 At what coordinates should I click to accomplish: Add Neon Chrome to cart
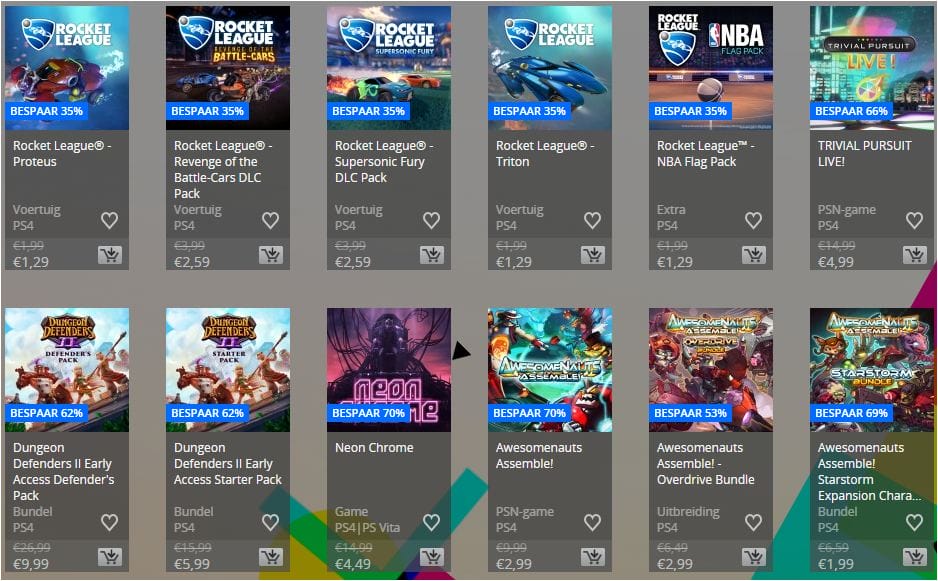point(432,558)
